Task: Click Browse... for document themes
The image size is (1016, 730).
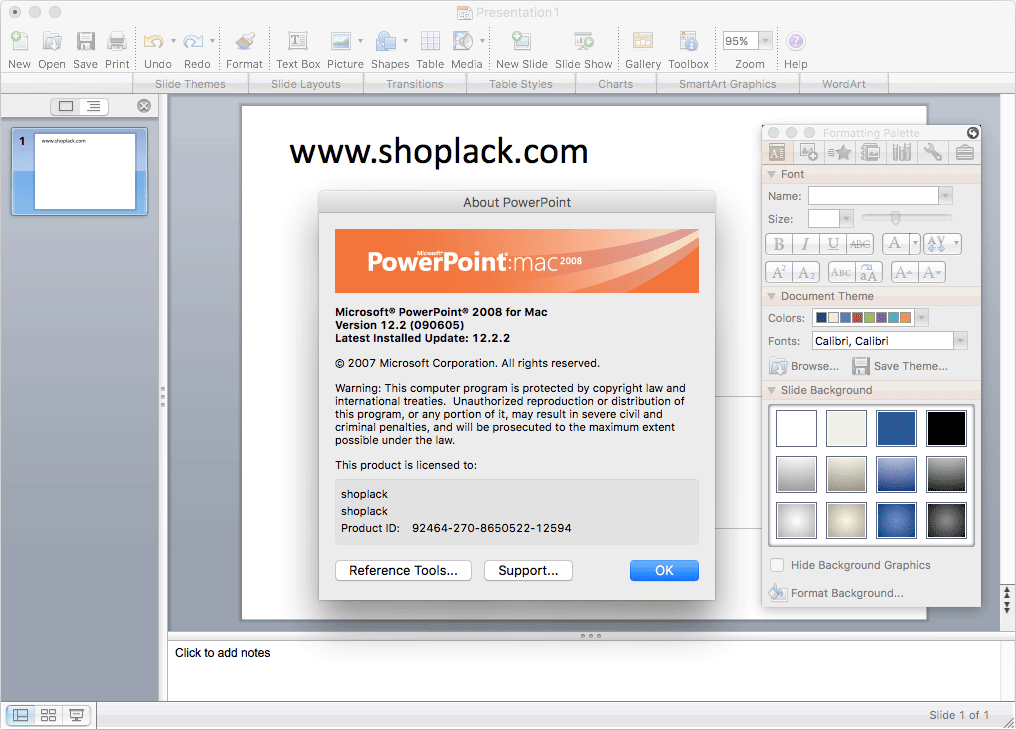Action: 803,366
